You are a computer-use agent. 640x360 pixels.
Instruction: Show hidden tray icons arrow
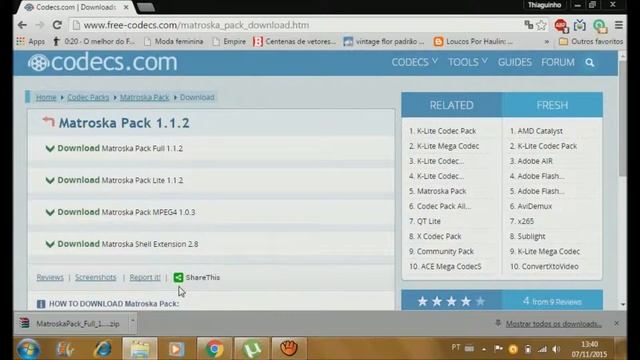(x=484, y=349)
